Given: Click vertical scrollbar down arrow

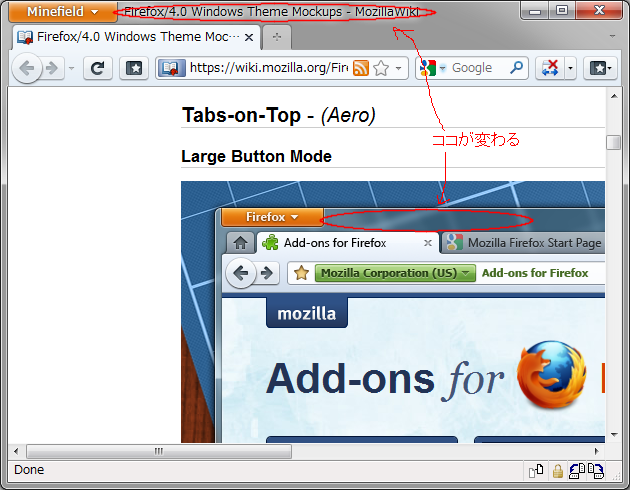Looking at the screenshot, I should pos(614,435).
